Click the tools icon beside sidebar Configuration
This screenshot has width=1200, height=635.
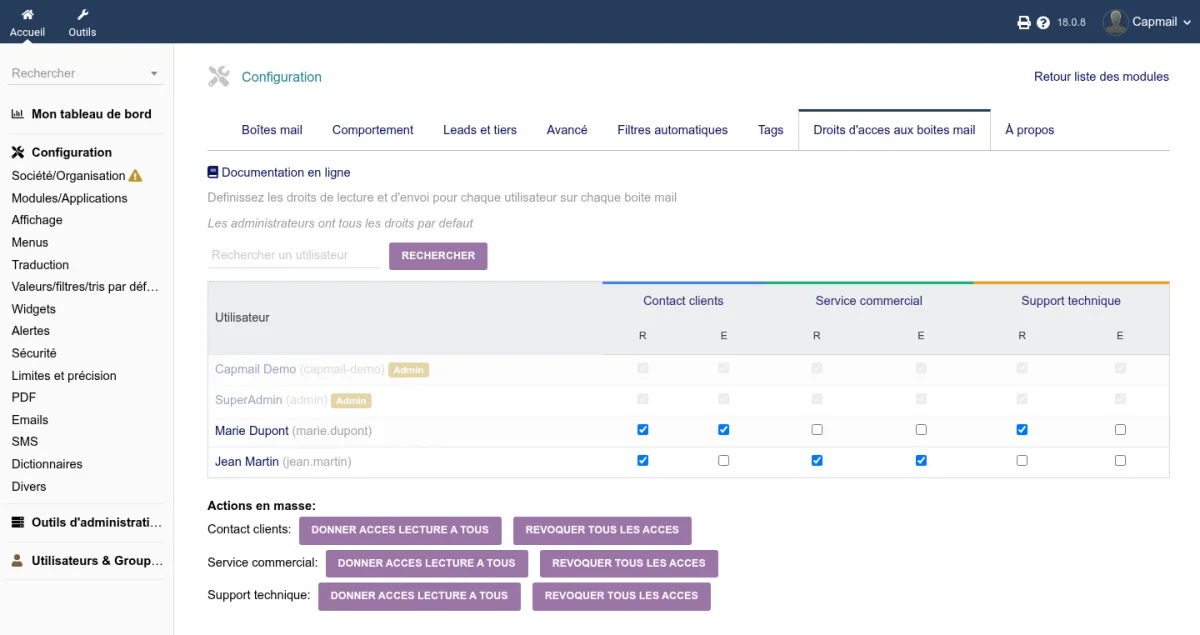18,153
